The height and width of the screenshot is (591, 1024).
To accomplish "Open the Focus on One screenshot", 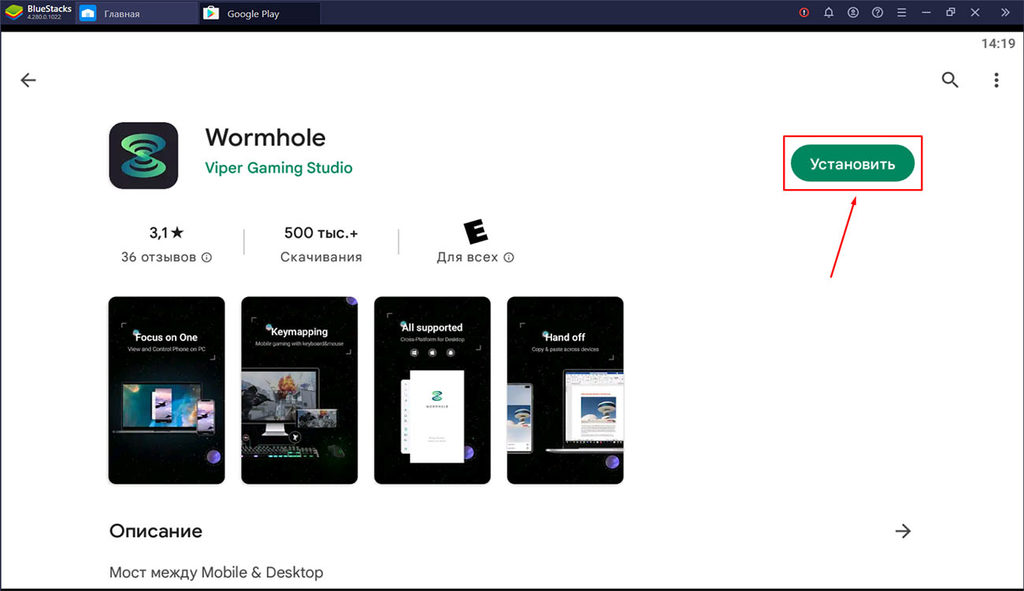I will [x=167, y=390].
